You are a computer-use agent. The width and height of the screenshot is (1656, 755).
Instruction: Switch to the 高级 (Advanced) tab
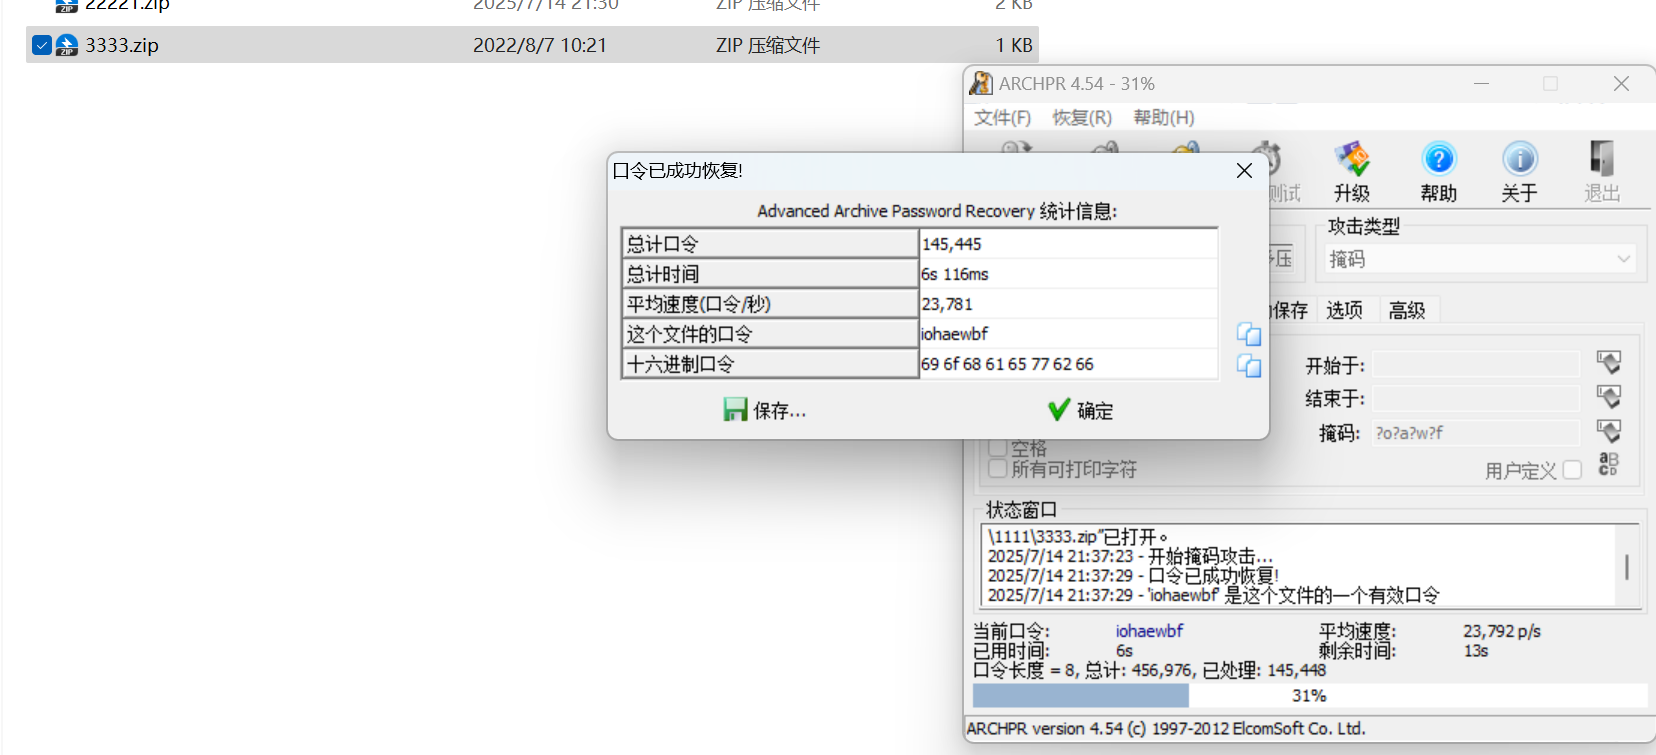coord(1407,310)
